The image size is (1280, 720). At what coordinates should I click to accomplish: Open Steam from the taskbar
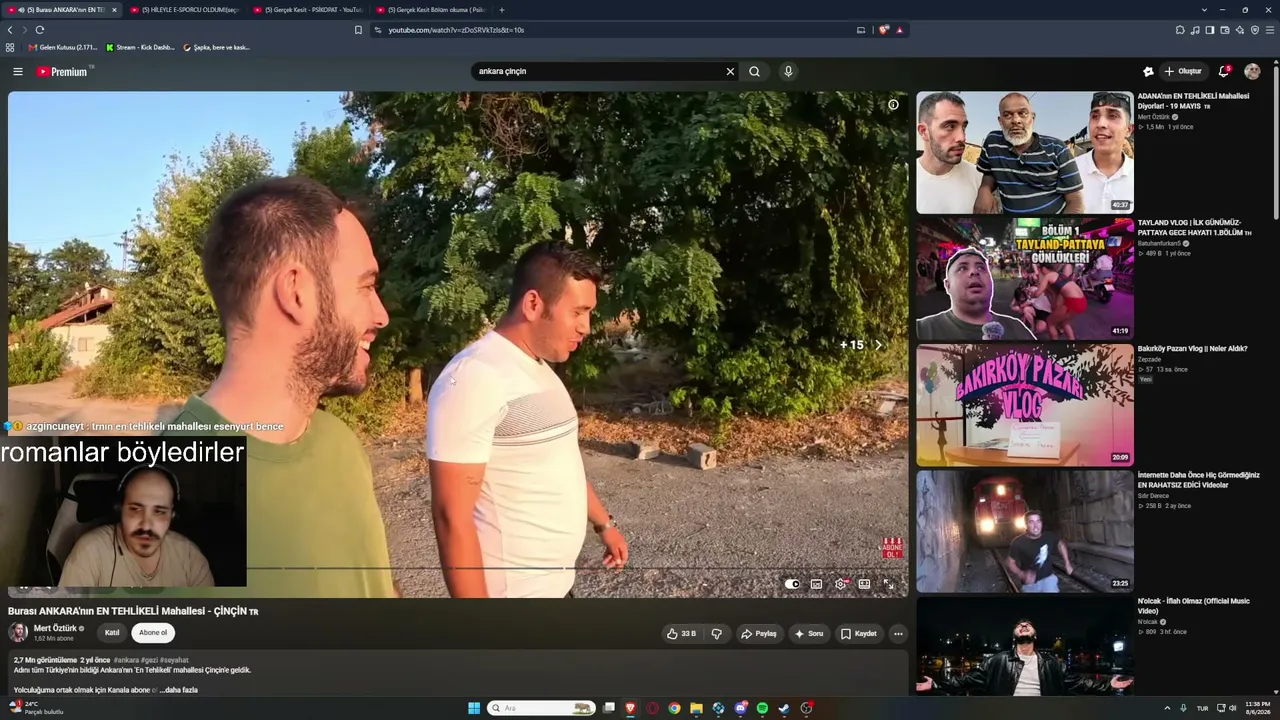coord(784,708)
